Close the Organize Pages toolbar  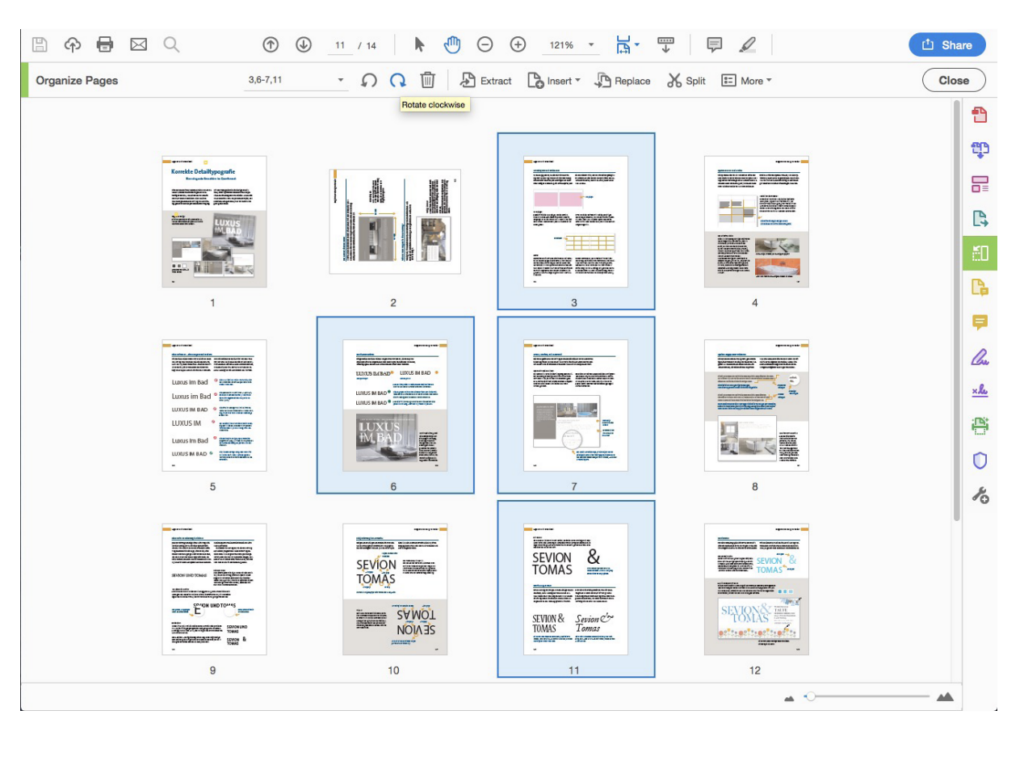[x=953, y=81]
